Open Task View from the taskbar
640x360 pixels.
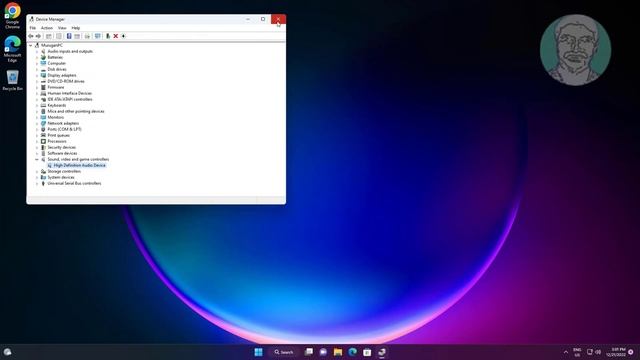click(309, 352)
